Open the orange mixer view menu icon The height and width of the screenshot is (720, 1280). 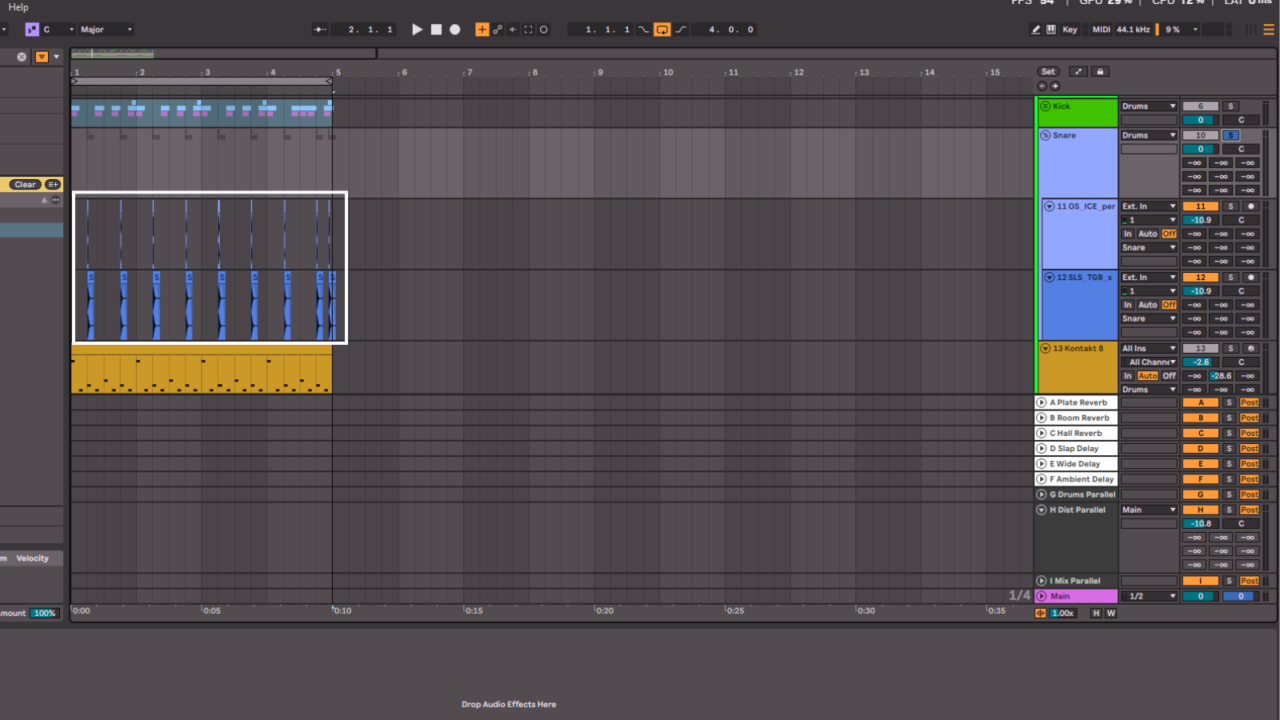point(1269,30)
